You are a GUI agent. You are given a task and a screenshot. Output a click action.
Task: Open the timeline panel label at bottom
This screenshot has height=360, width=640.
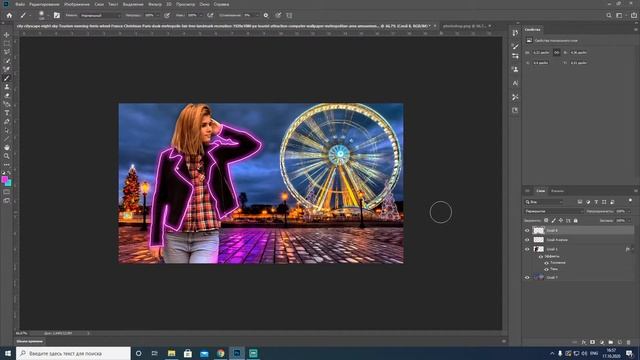(29, 341)
